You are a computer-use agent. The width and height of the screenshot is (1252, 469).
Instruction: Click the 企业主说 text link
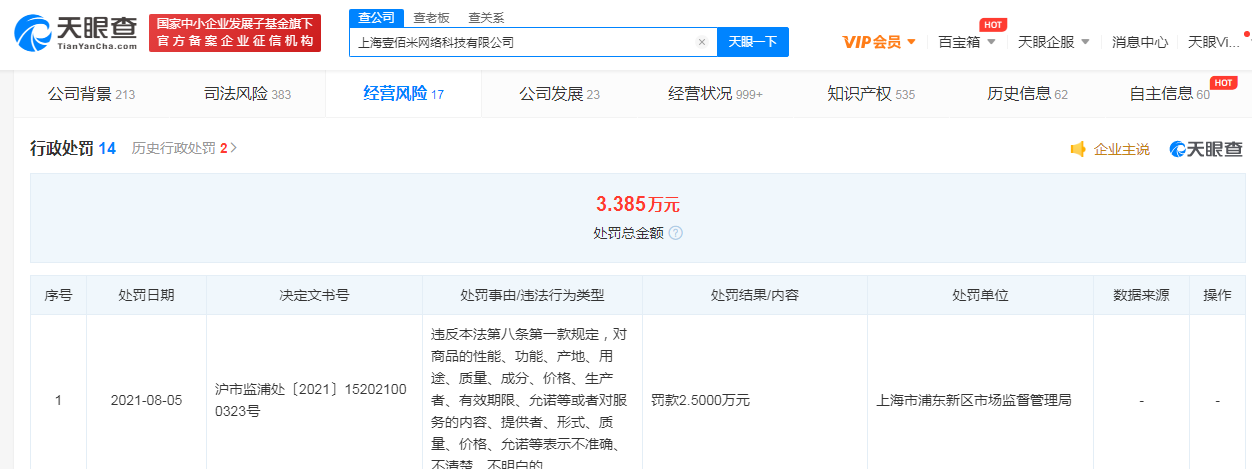tap(1122, 149)
